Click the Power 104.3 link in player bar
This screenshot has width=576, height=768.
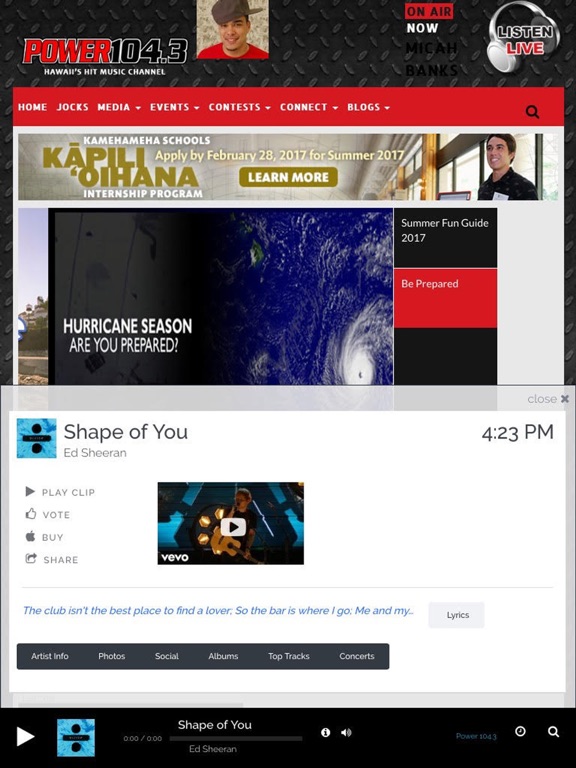coord(476,736)
